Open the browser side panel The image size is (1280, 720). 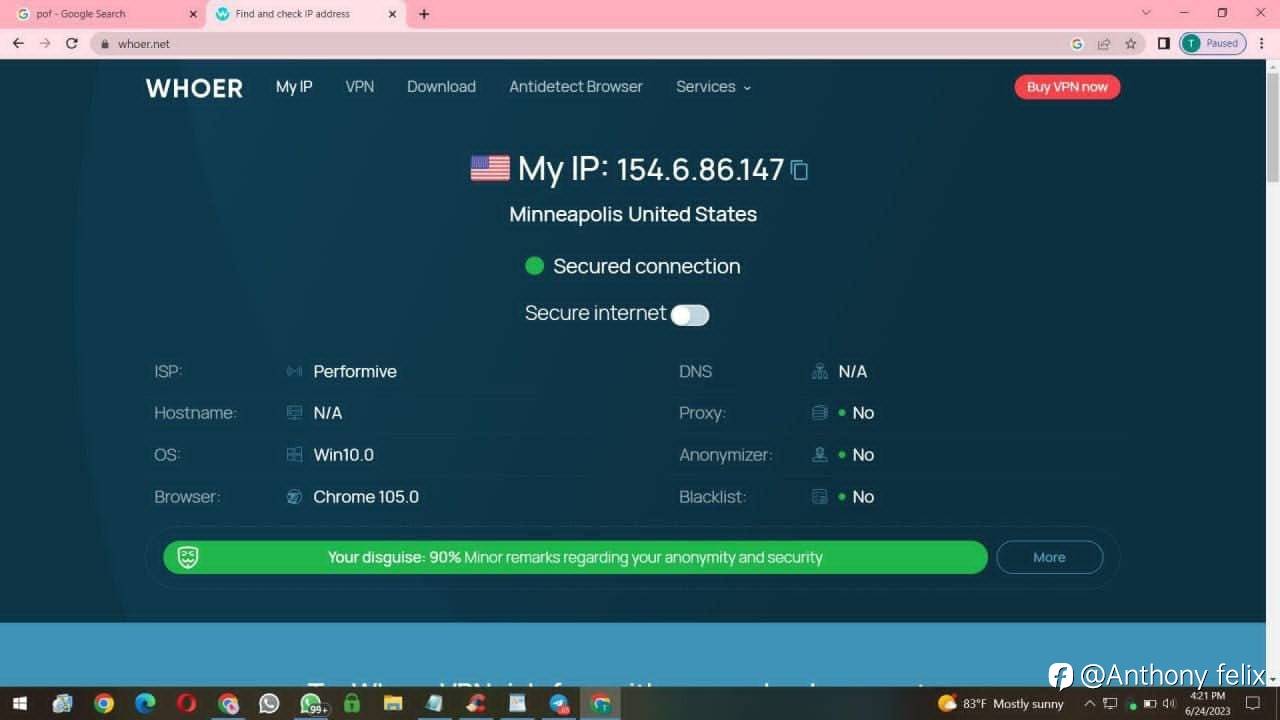1163,43
